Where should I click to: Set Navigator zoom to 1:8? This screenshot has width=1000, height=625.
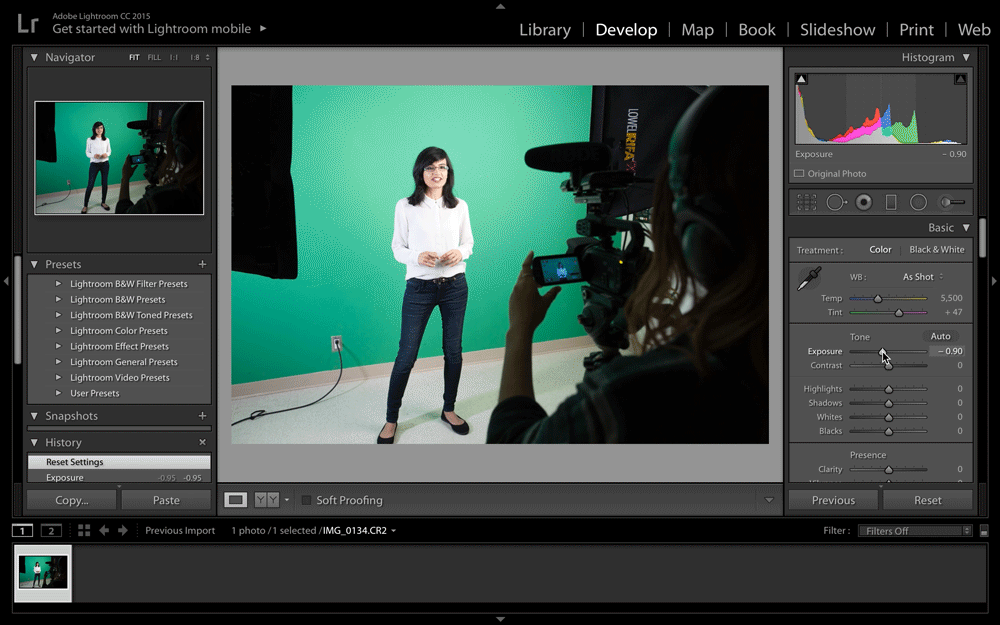pyautogui.click(x=195, y=57)
